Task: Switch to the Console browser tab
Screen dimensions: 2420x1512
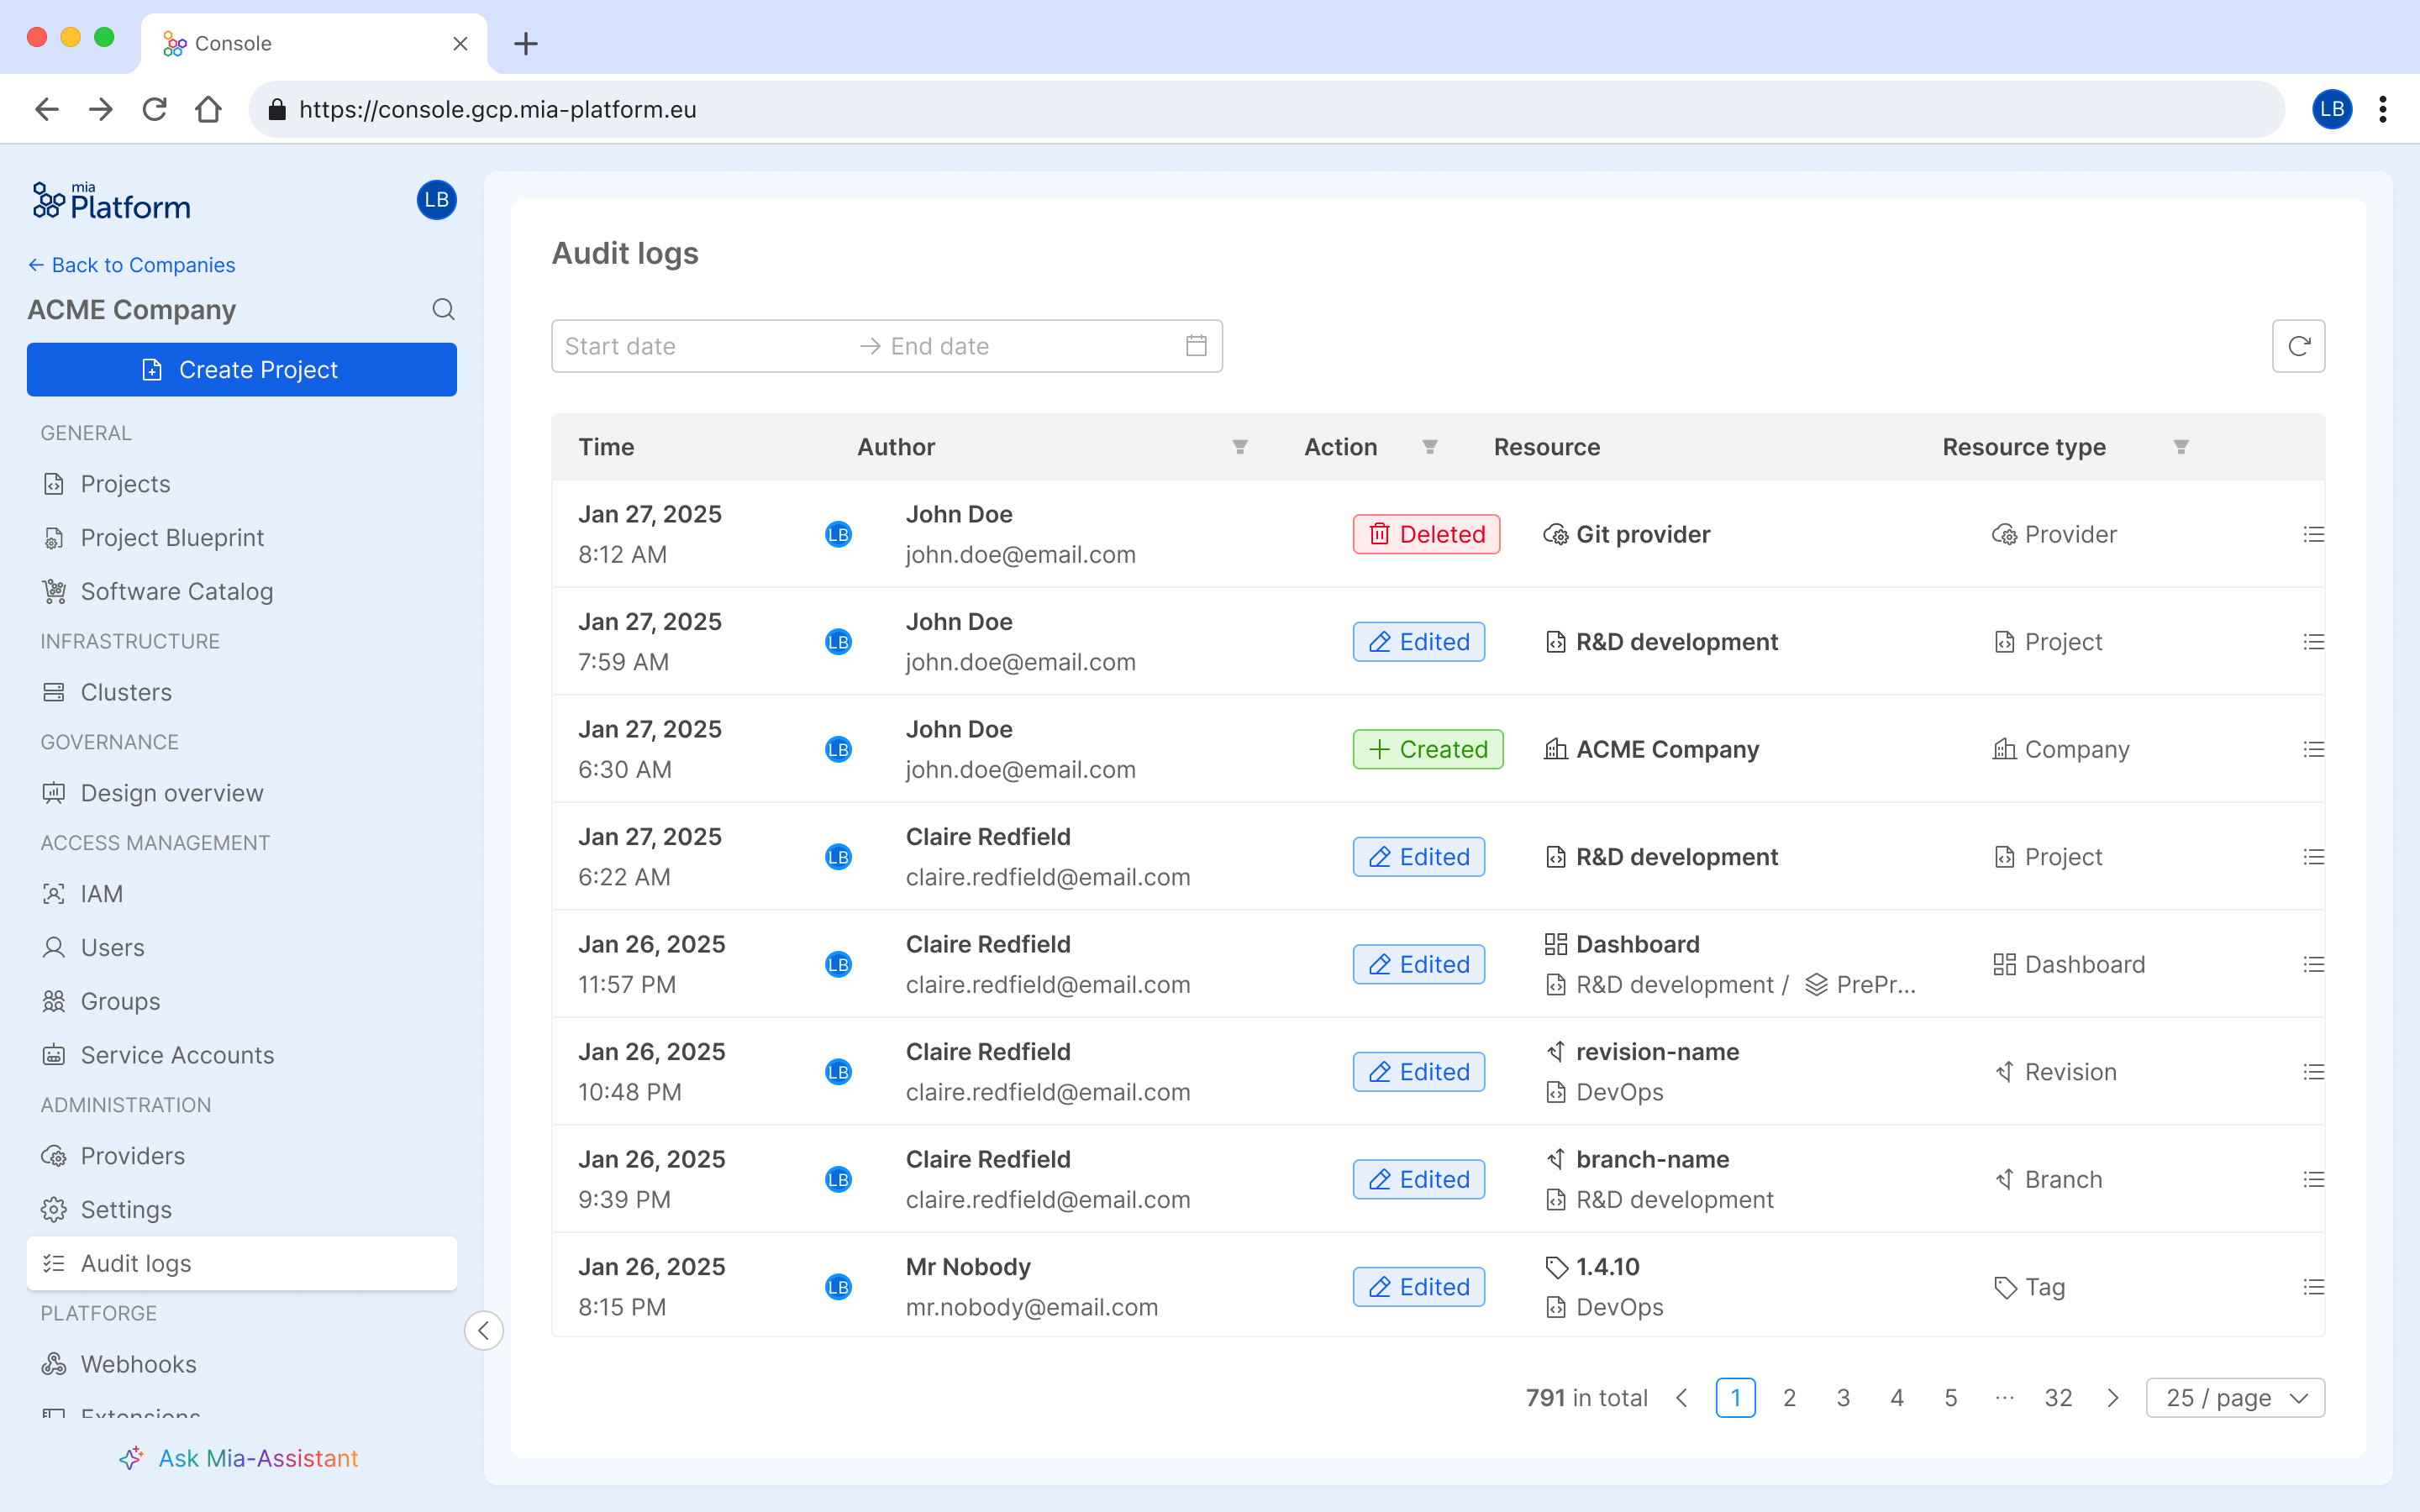Action: [232, 43]
